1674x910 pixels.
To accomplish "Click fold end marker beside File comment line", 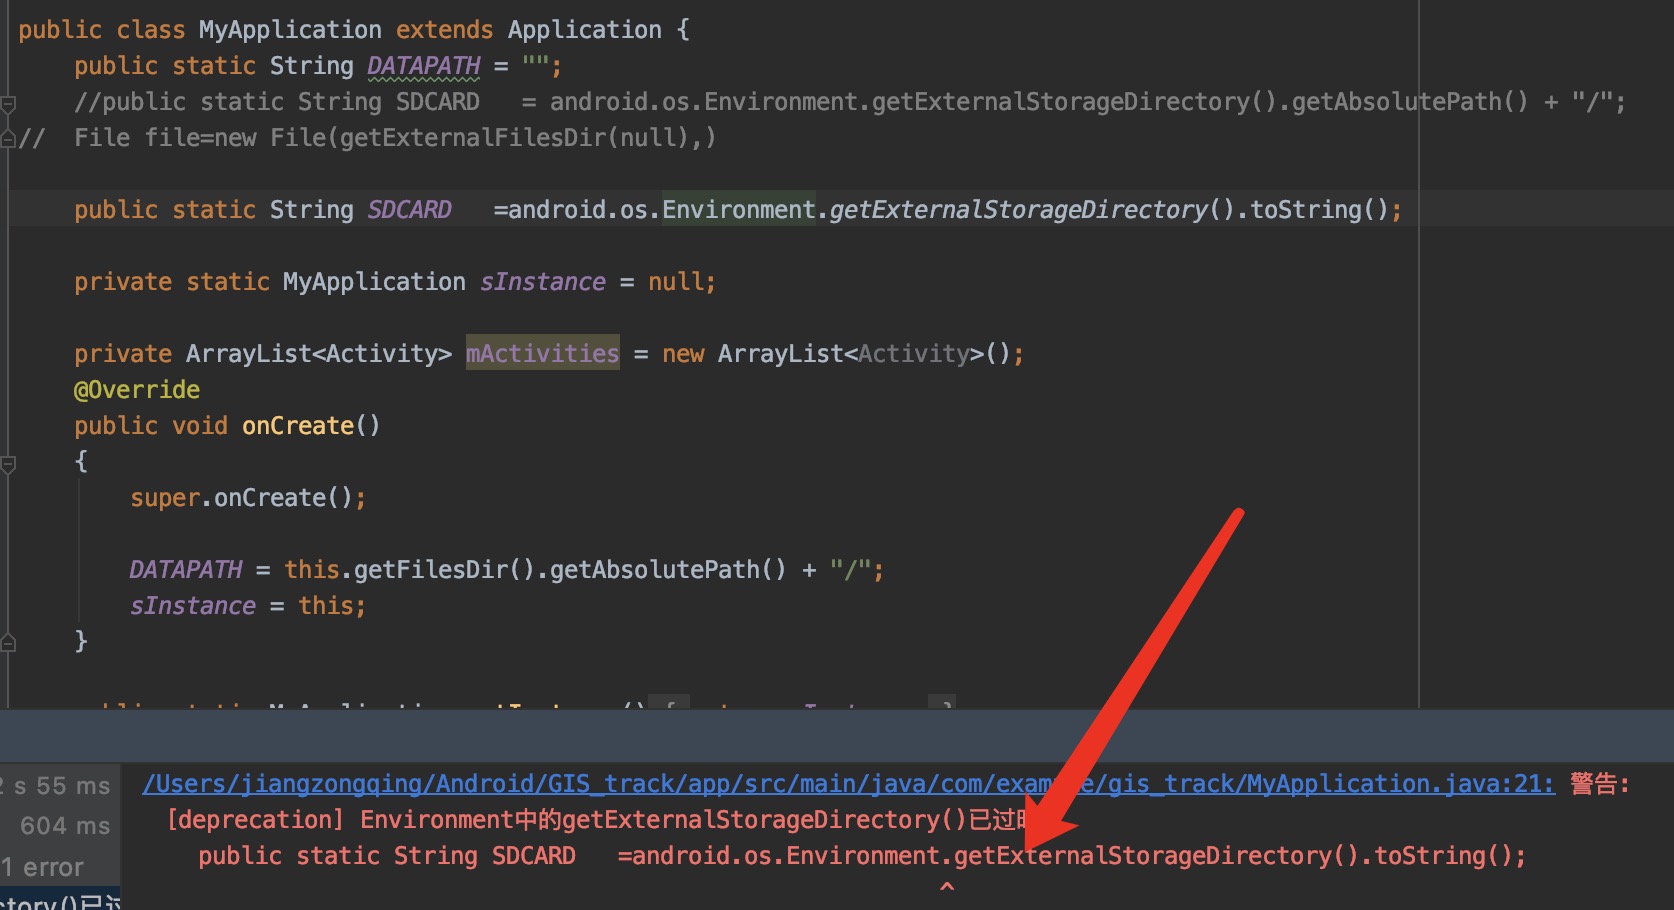I will coord(8,139).
